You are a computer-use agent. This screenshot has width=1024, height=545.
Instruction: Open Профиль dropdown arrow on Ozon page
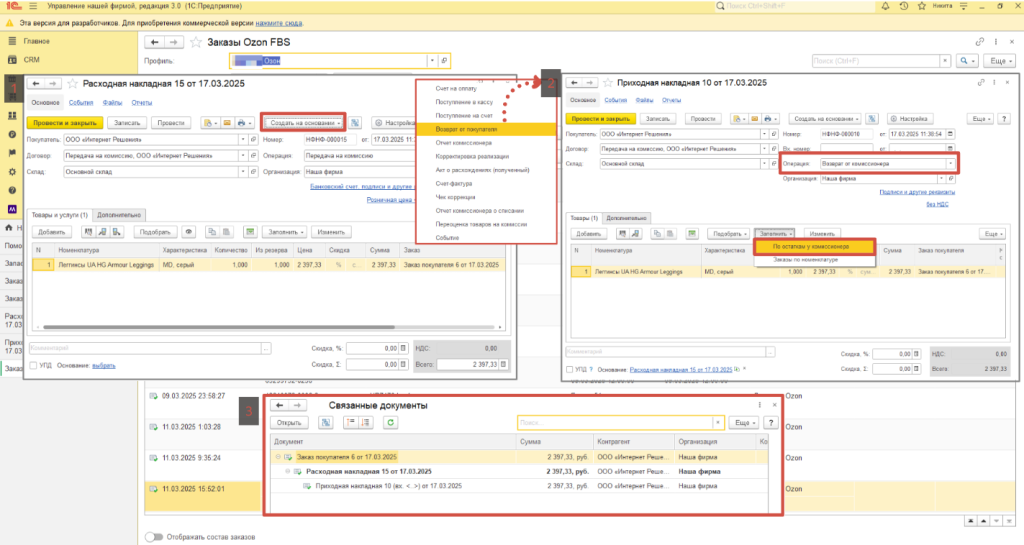[432, 61]
